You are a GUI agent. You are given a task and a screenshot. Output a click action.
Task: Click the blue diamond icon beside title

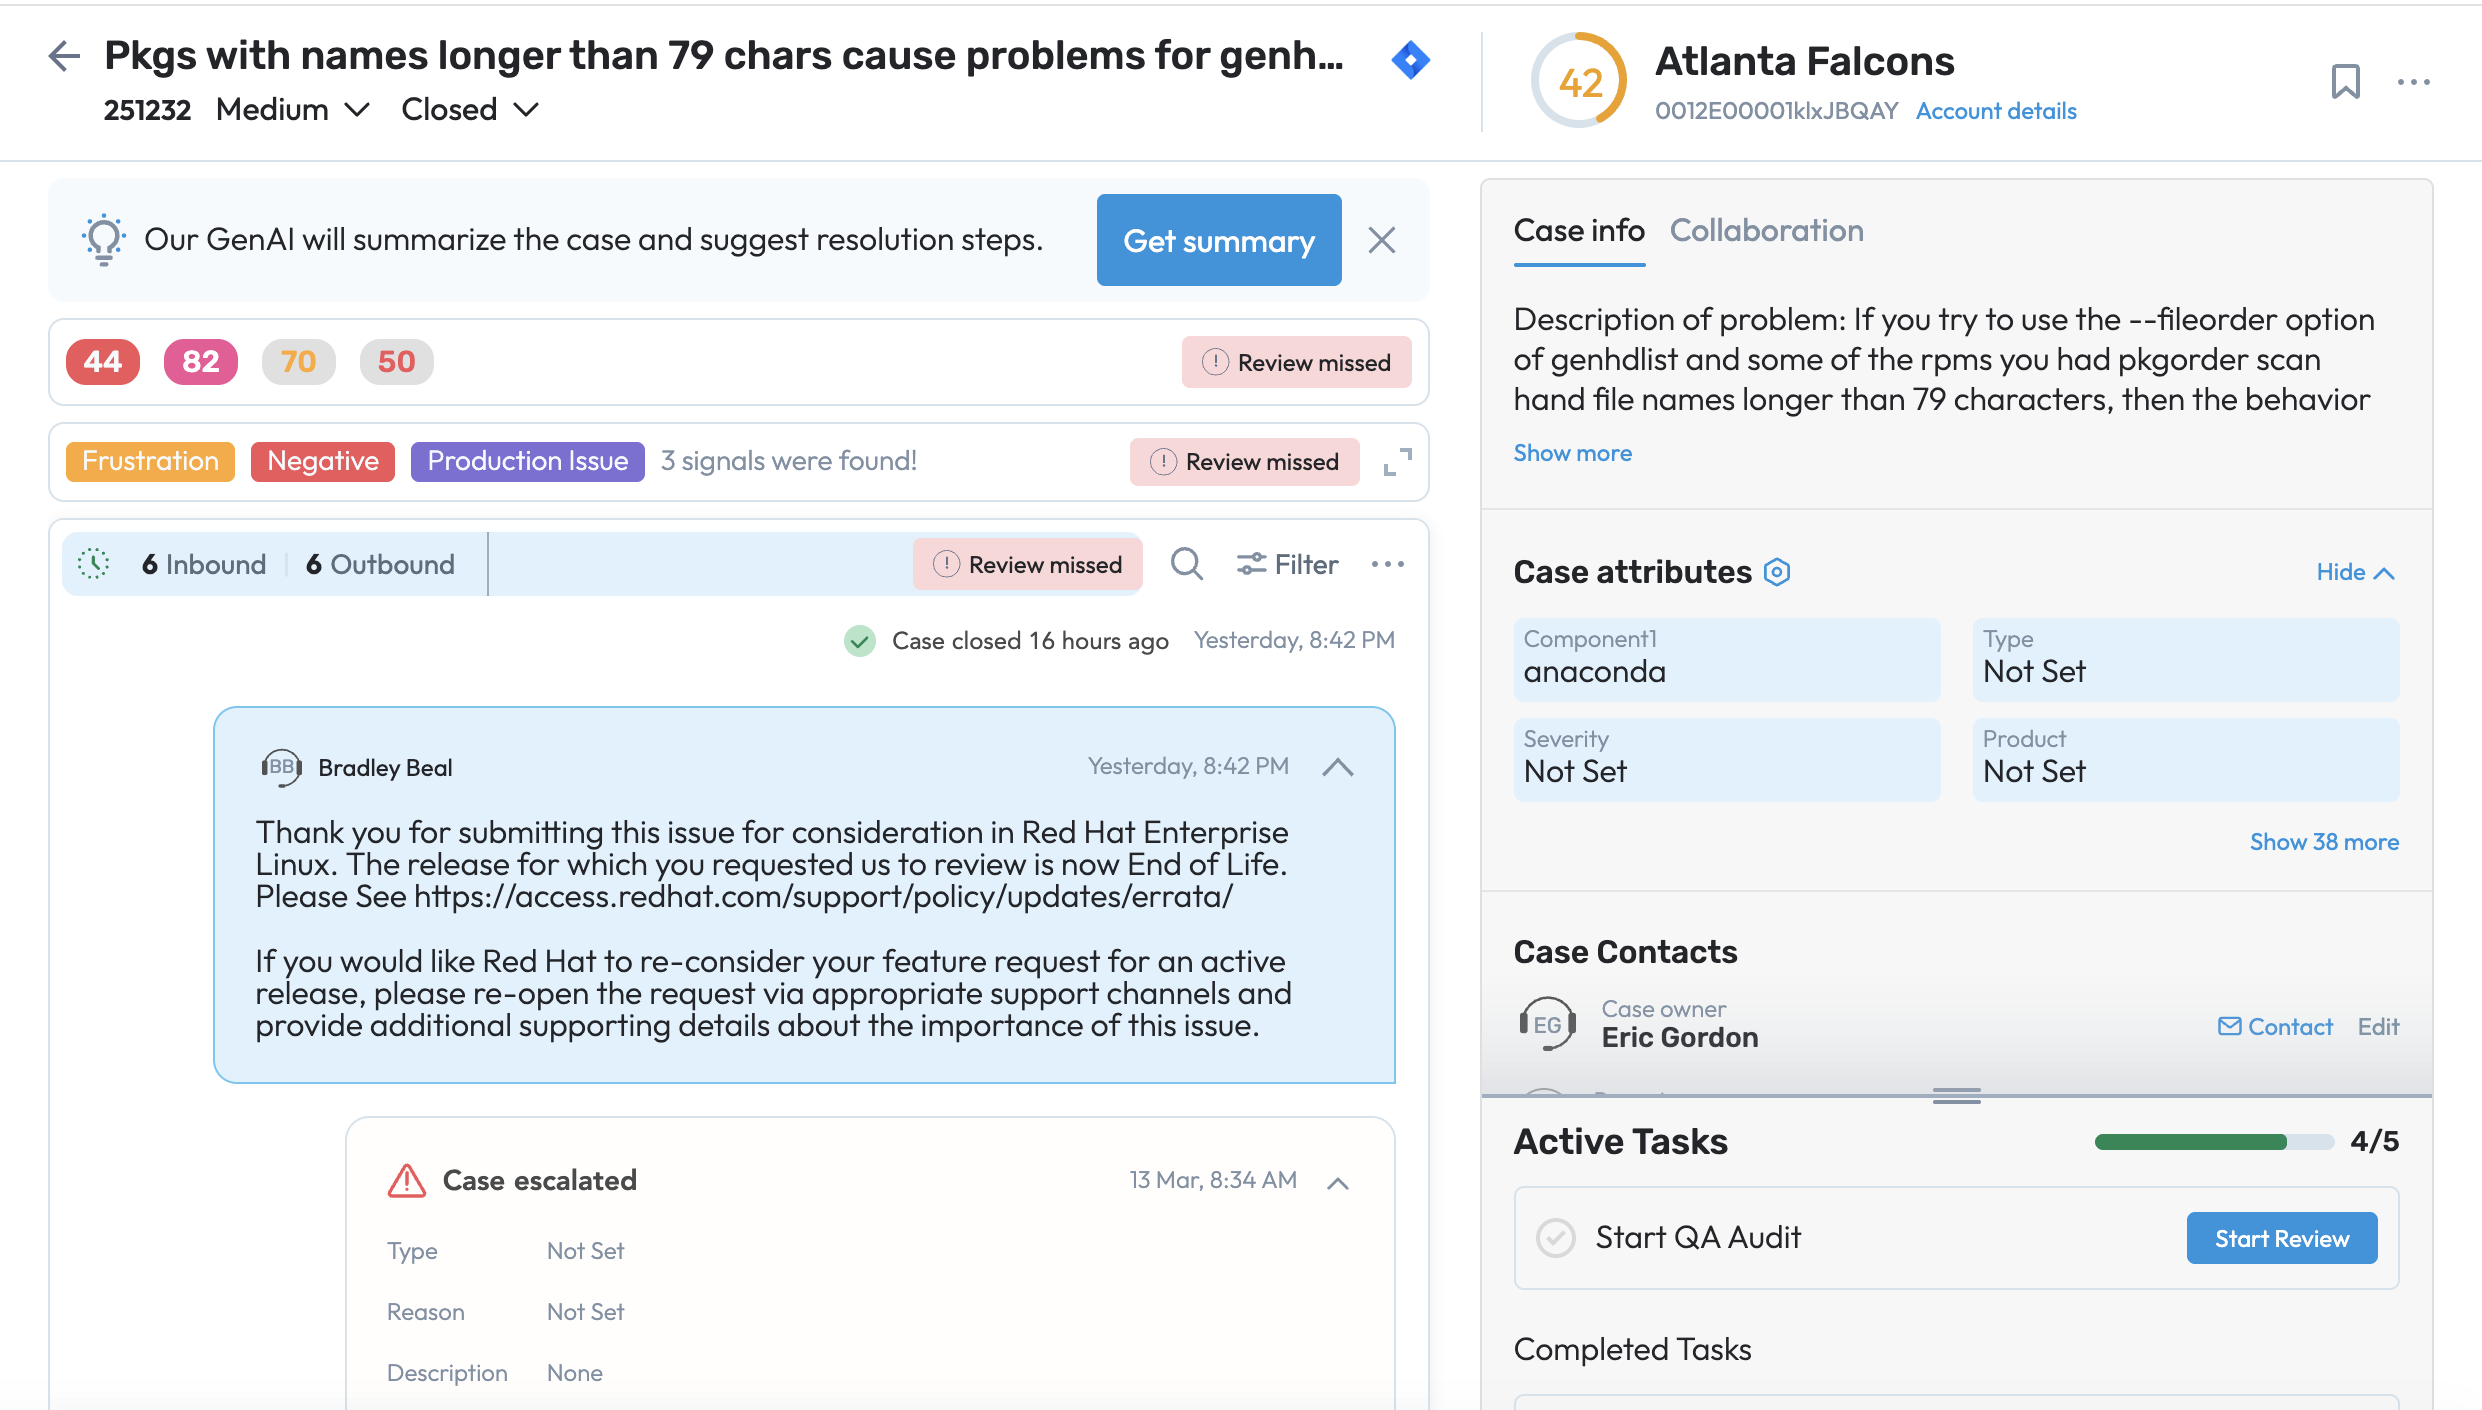tap(1410, 60)
